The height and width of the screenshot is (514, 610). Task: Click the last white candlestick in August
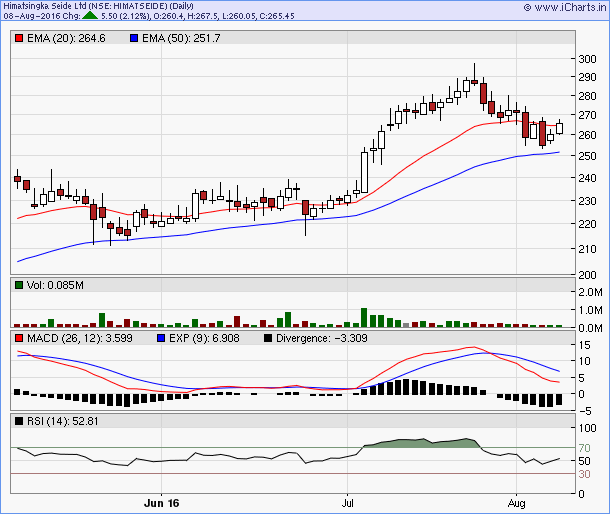pyautogui.click(x=559, y=128)
